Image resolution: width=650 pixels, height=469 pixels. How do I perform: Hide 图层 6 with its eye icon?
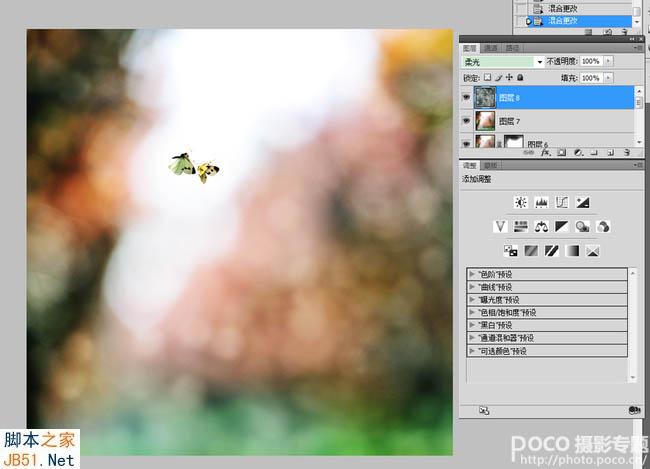pos(466,143)
